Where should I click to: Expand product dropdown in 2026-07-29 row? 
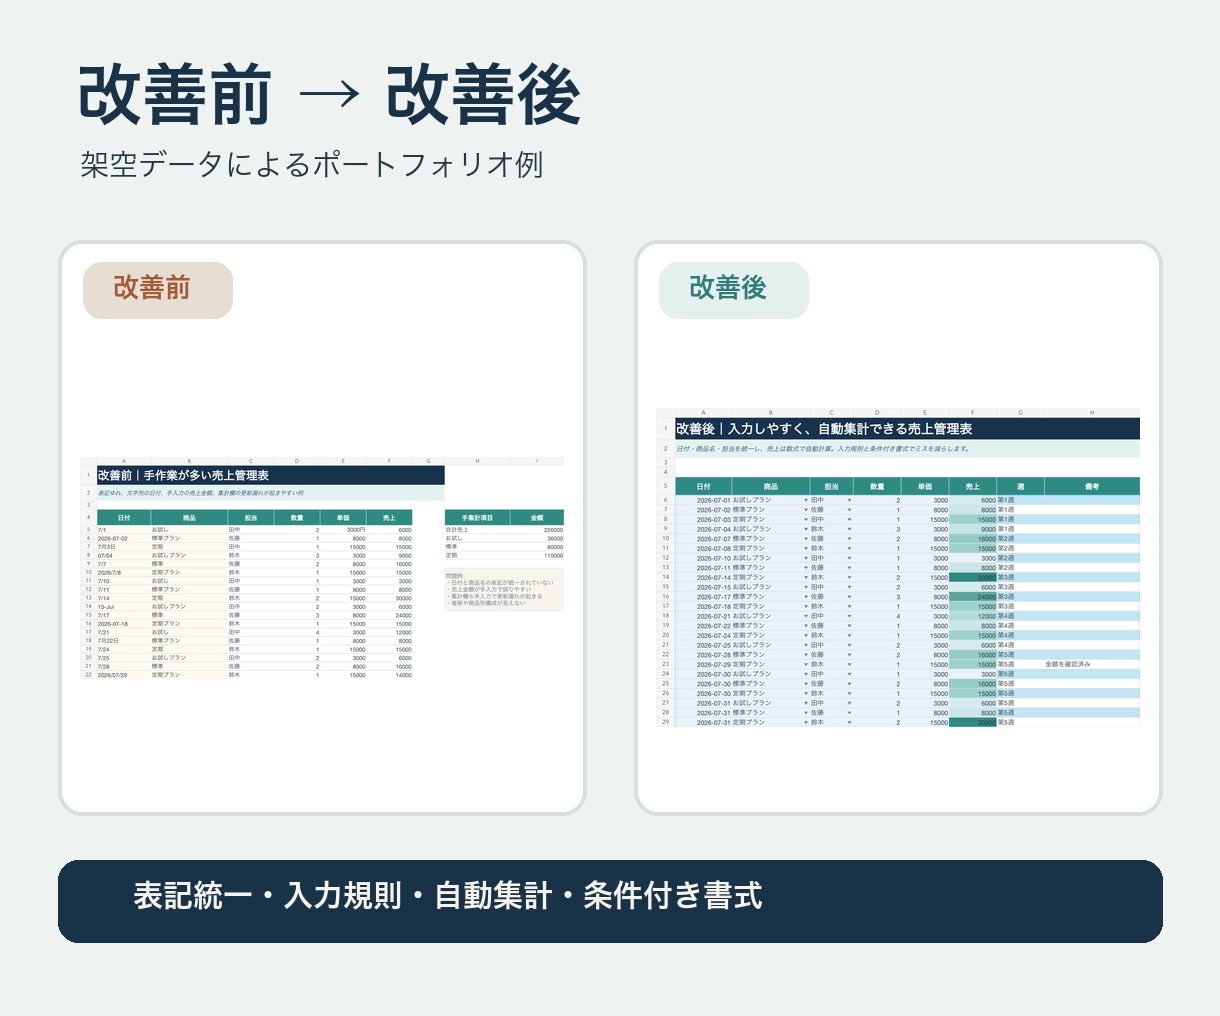[806, 664]
